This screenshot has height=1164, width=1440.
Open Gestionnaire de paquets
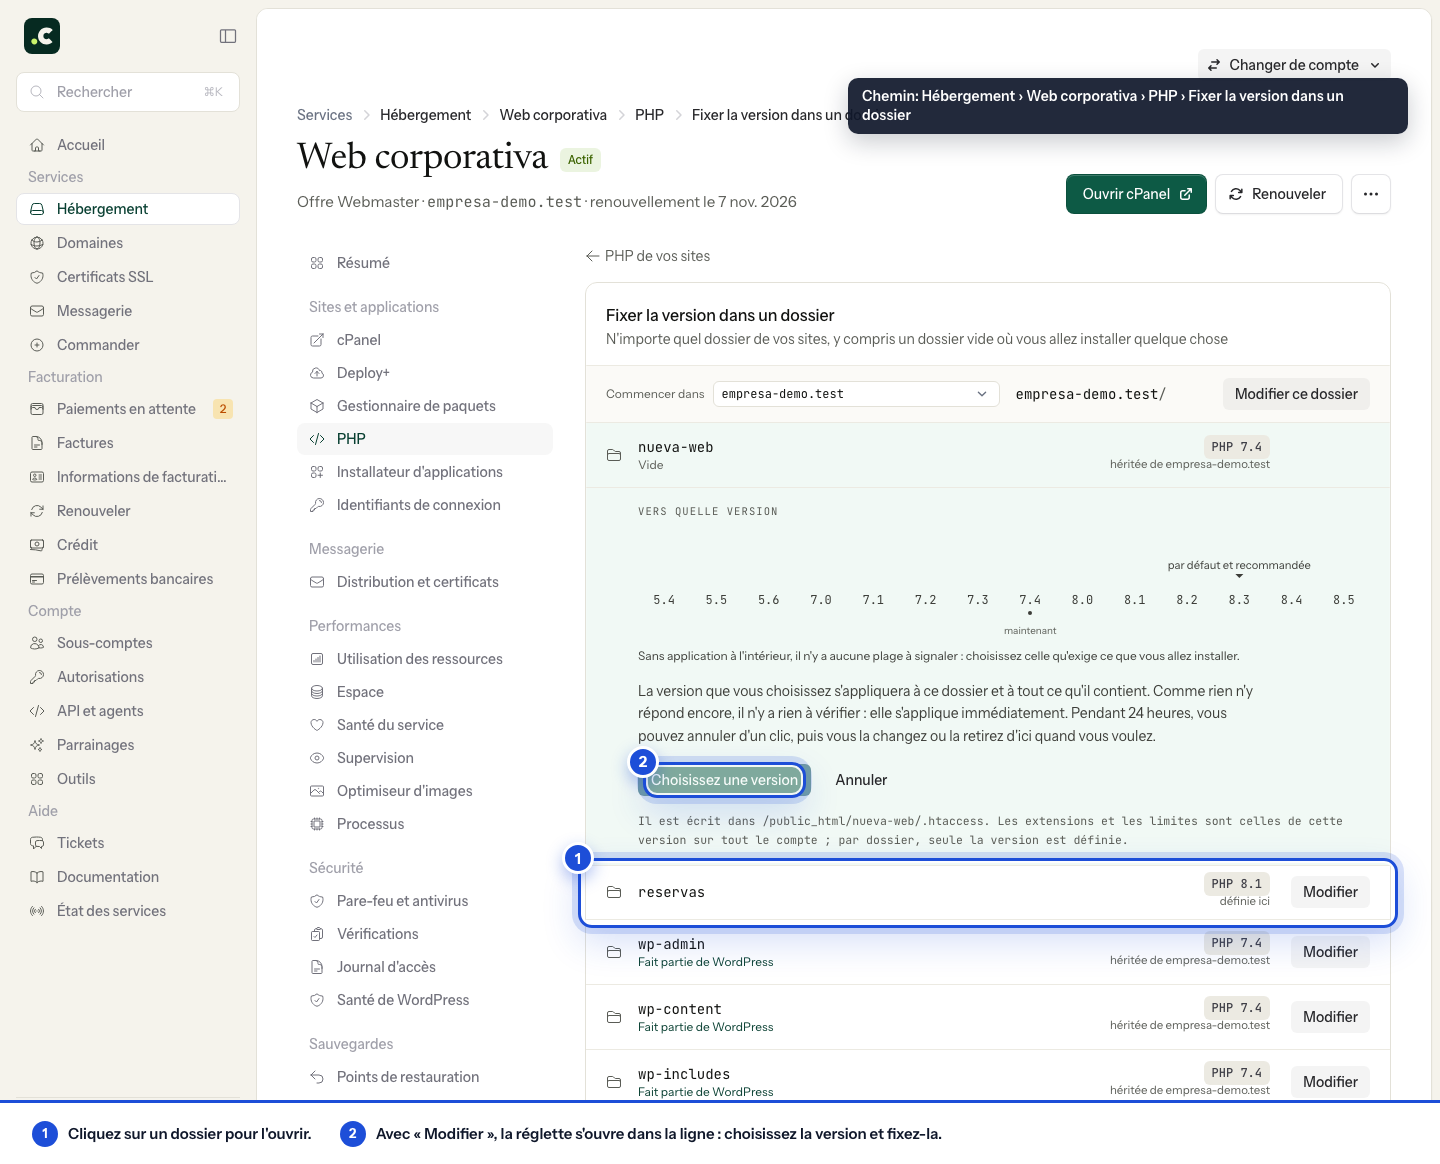click(425, 406)
